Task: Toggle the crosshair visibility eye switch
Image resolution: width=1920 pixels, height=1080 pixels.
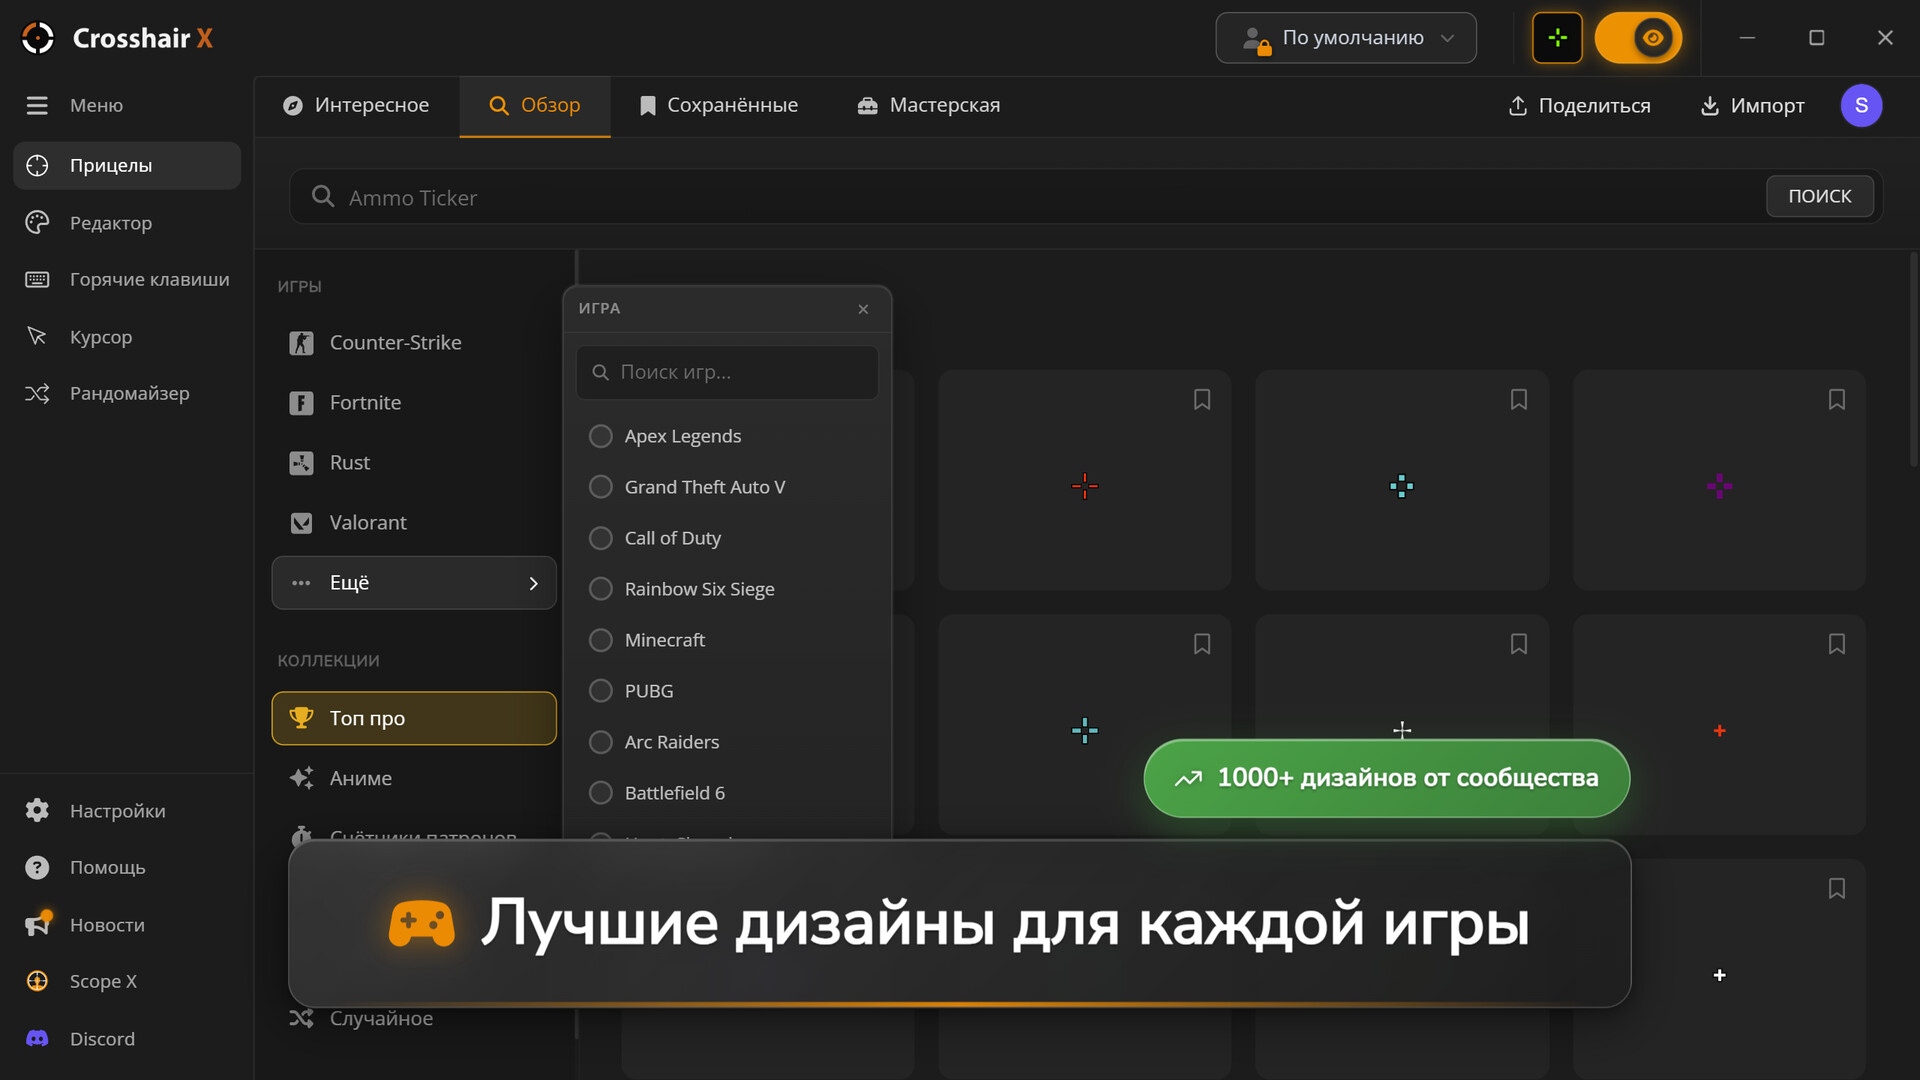Action: point(1638,38)
